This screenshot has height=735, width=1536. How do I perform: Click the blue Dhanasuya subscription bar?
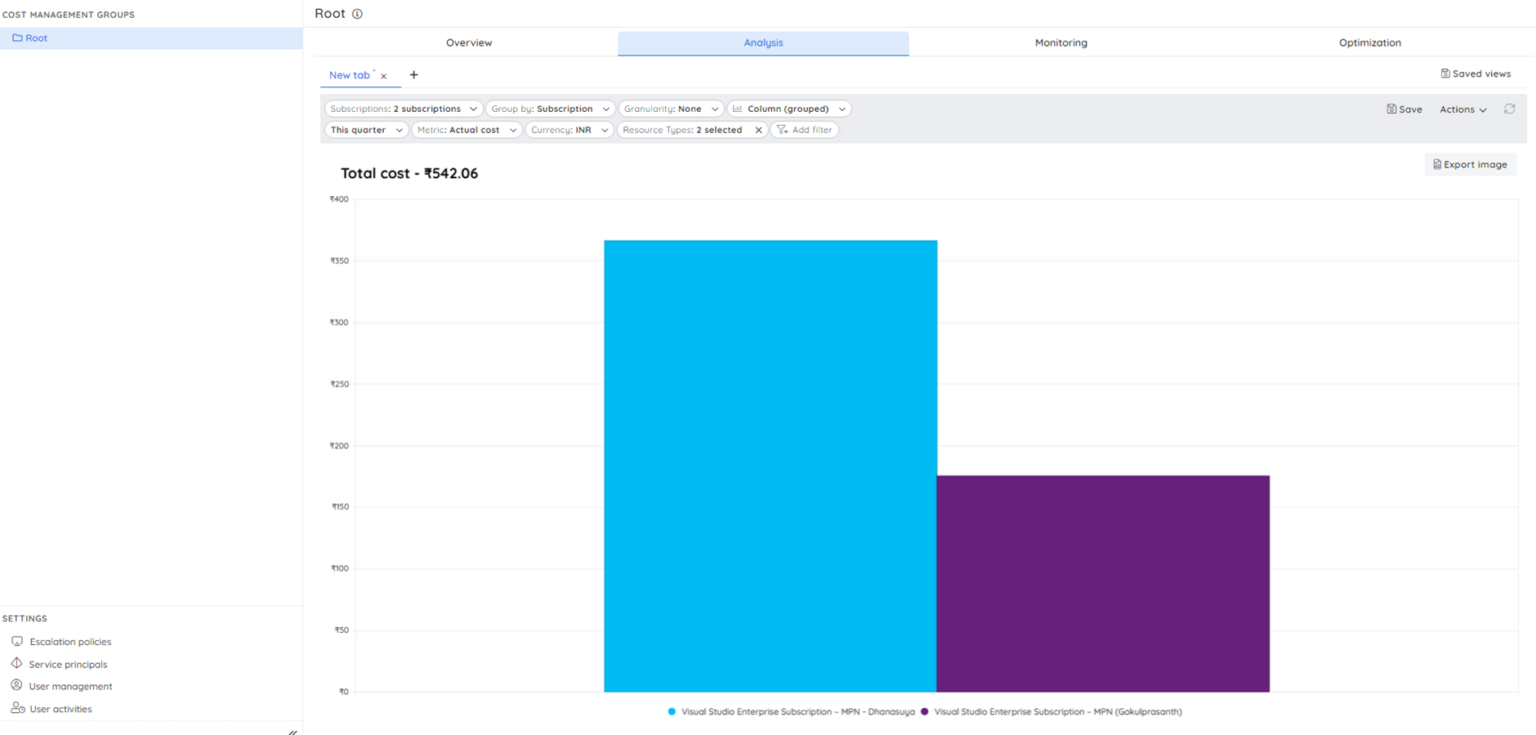770,466
